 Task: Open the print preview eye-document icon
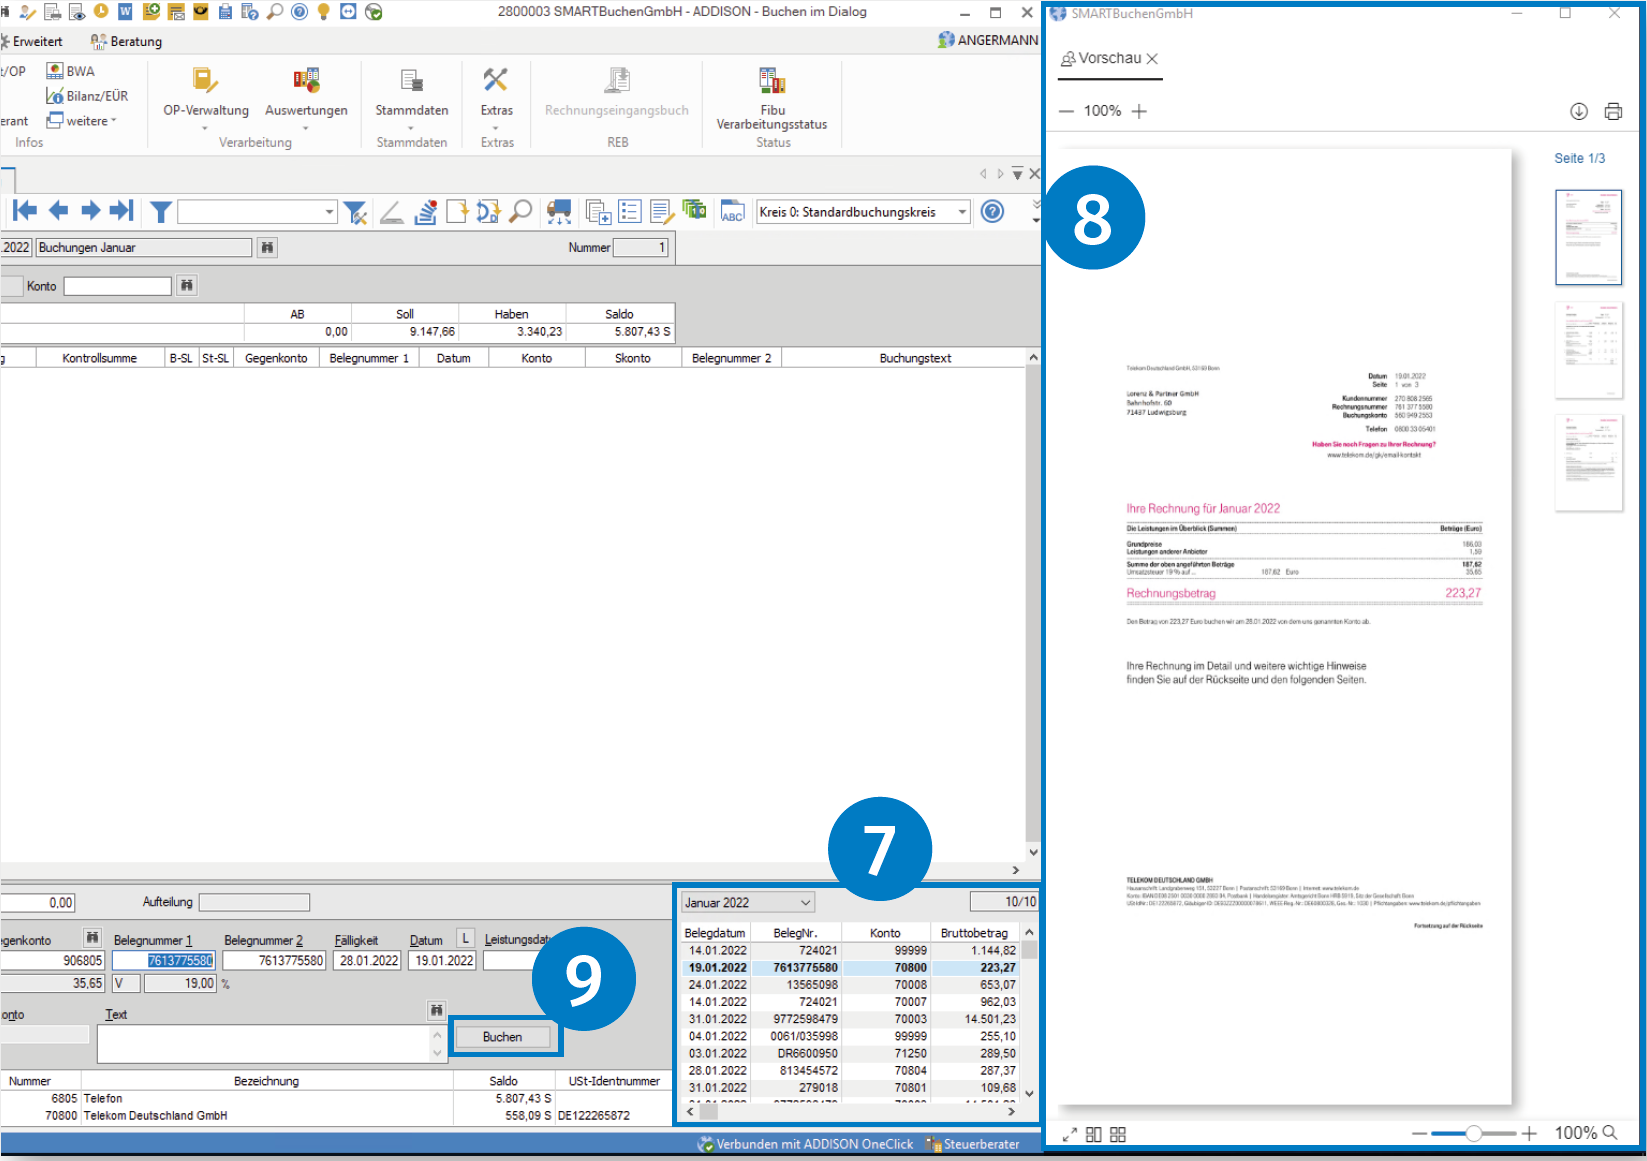77,12
